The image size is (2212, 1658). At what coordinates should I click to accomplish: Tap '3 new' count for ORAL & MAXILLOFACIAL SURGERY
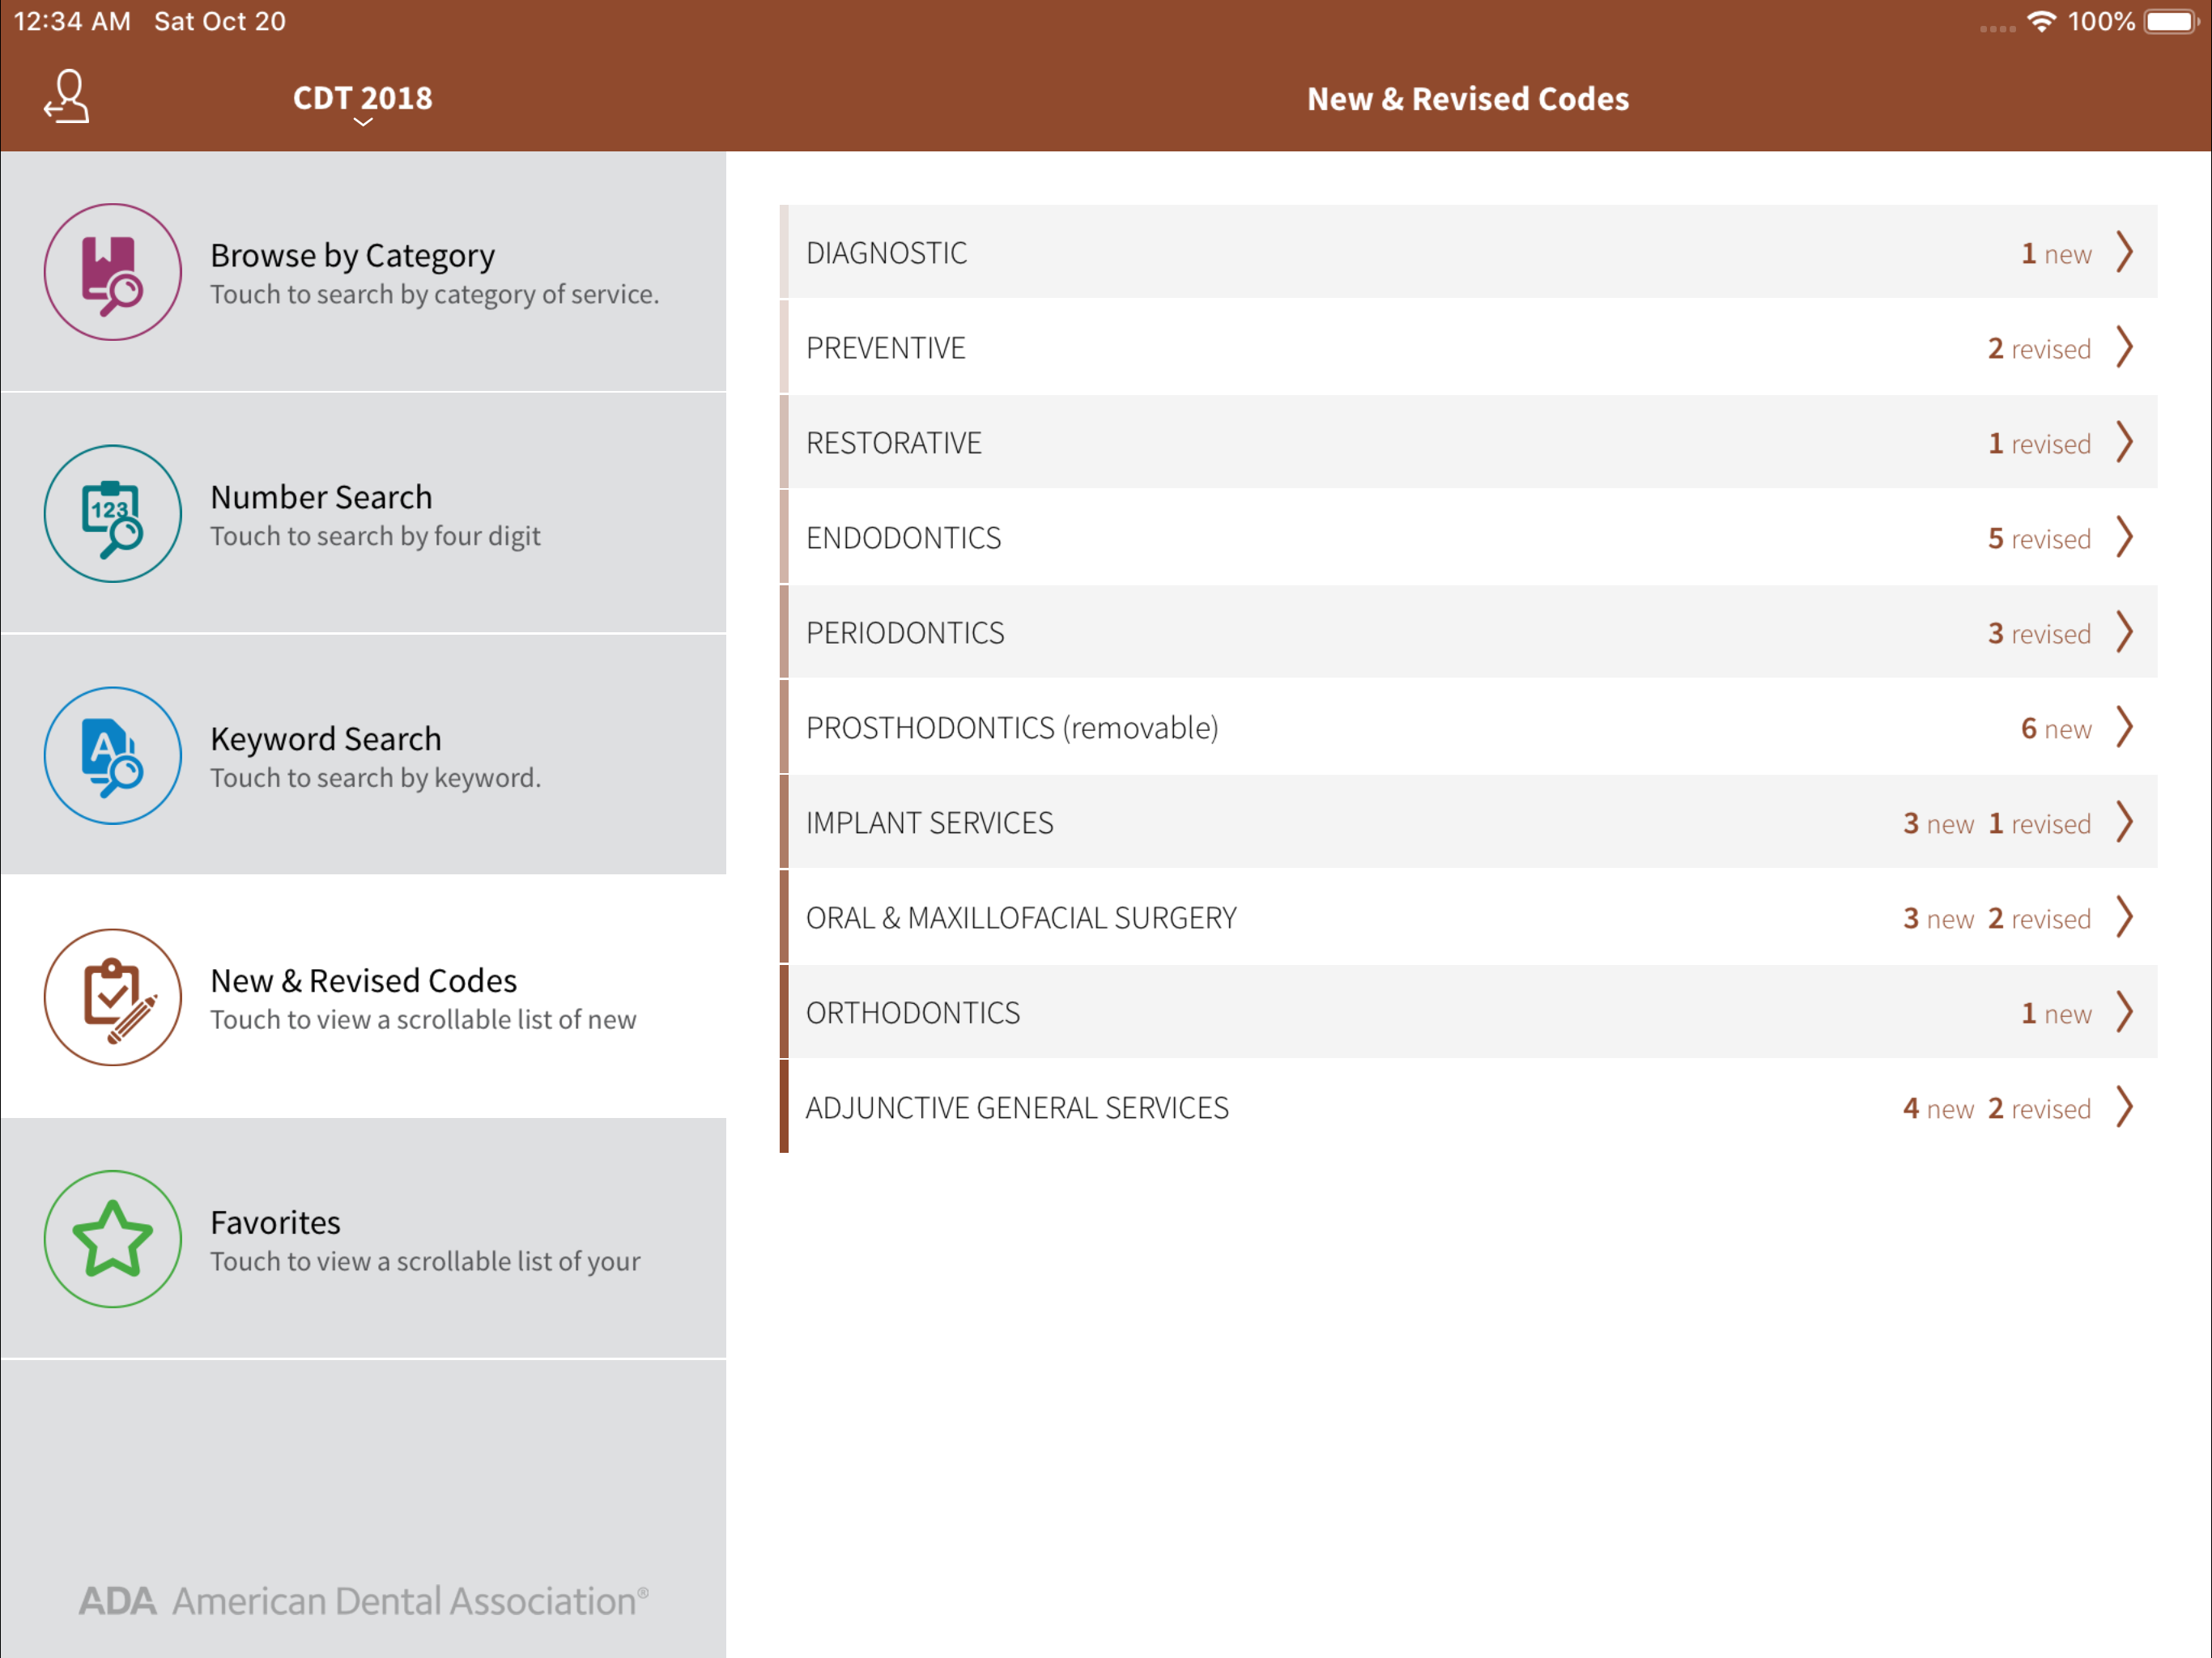1938,919
